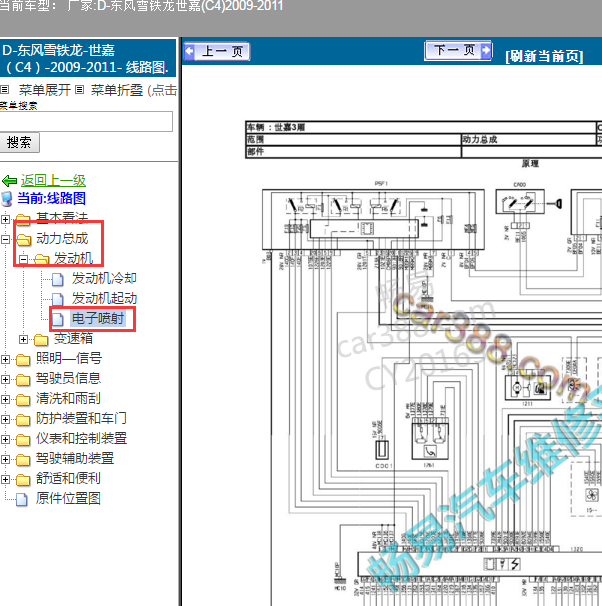
Task: Click the 原件位置图 document icon
Action: point(22,499)
